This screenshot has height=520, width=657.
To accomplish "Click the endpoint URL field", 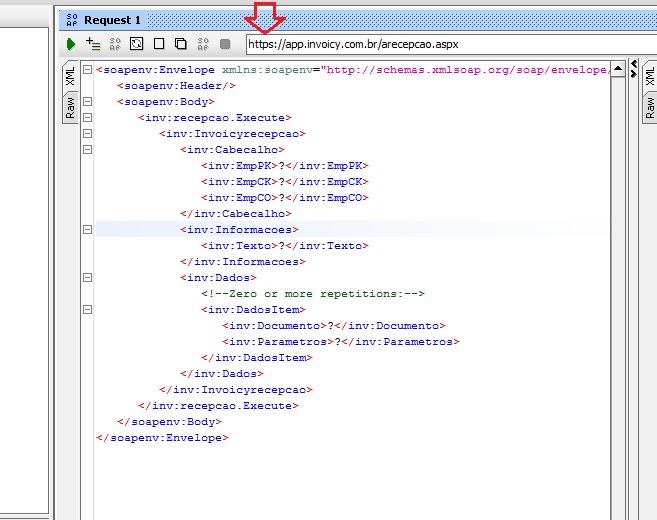I will 440,44.
